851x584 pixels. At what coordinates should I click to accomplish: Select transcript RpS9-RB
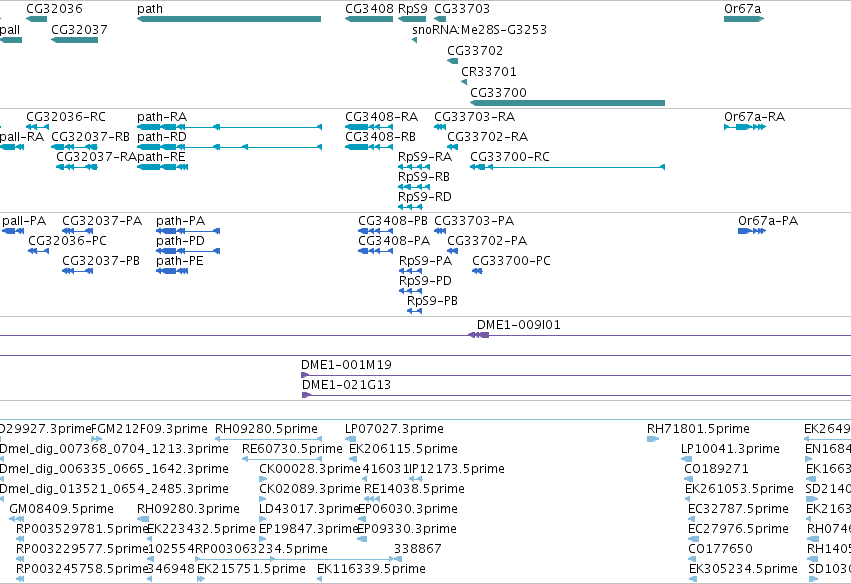click(414, 187)
